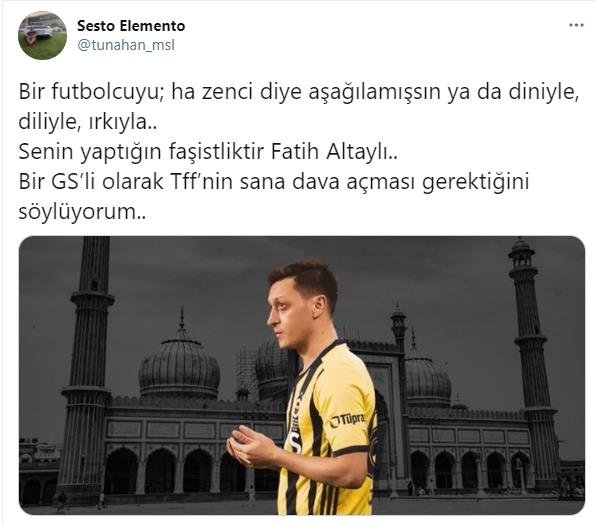Screen dimensions: 596x525
Task: Click the word "söylüyorum.." at the end of the tweet
Action: click(82, 213)
